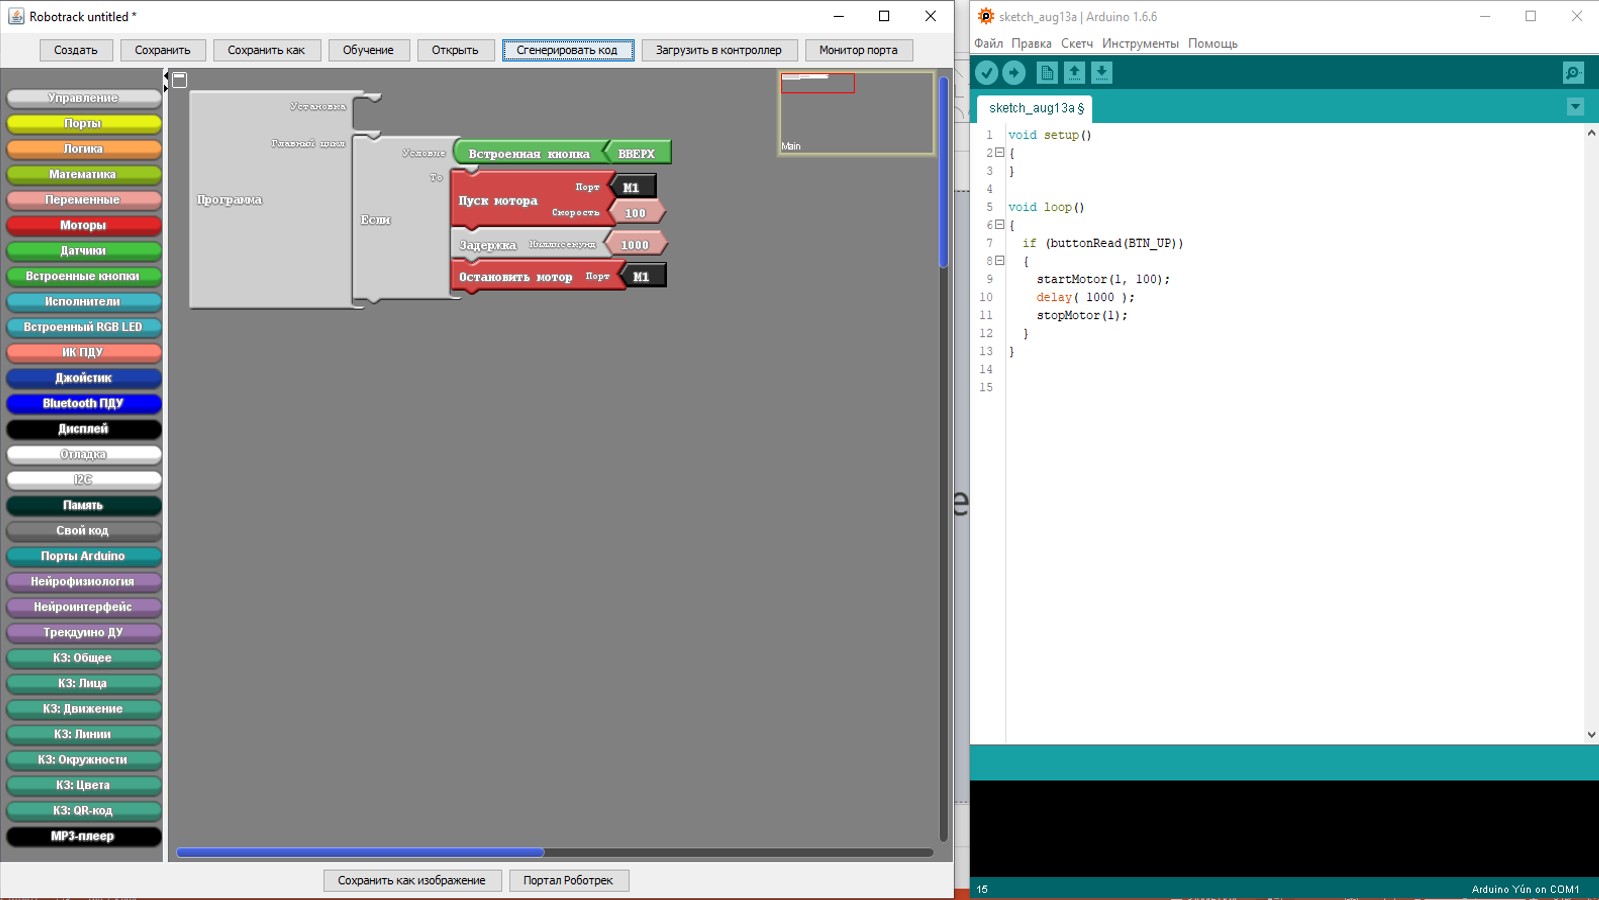Screen dimensions: 1599x900
Task: Open Порты Arduino block category
Action: click(x=84, y=556)
